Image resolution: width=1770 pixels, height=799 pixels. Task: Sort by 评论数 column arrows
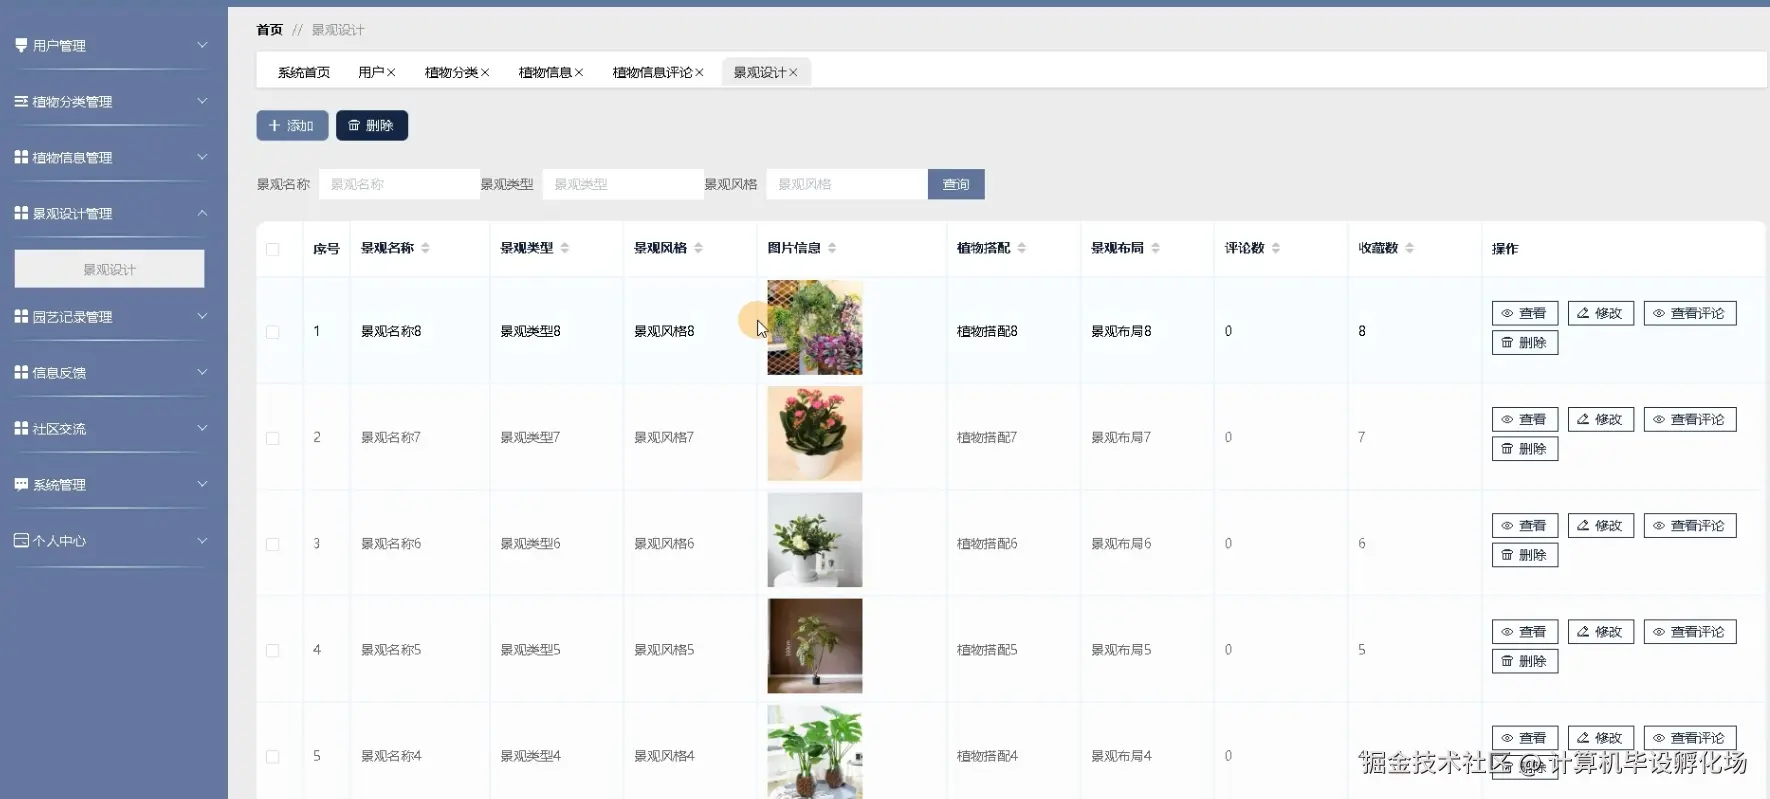(1276, 248)
